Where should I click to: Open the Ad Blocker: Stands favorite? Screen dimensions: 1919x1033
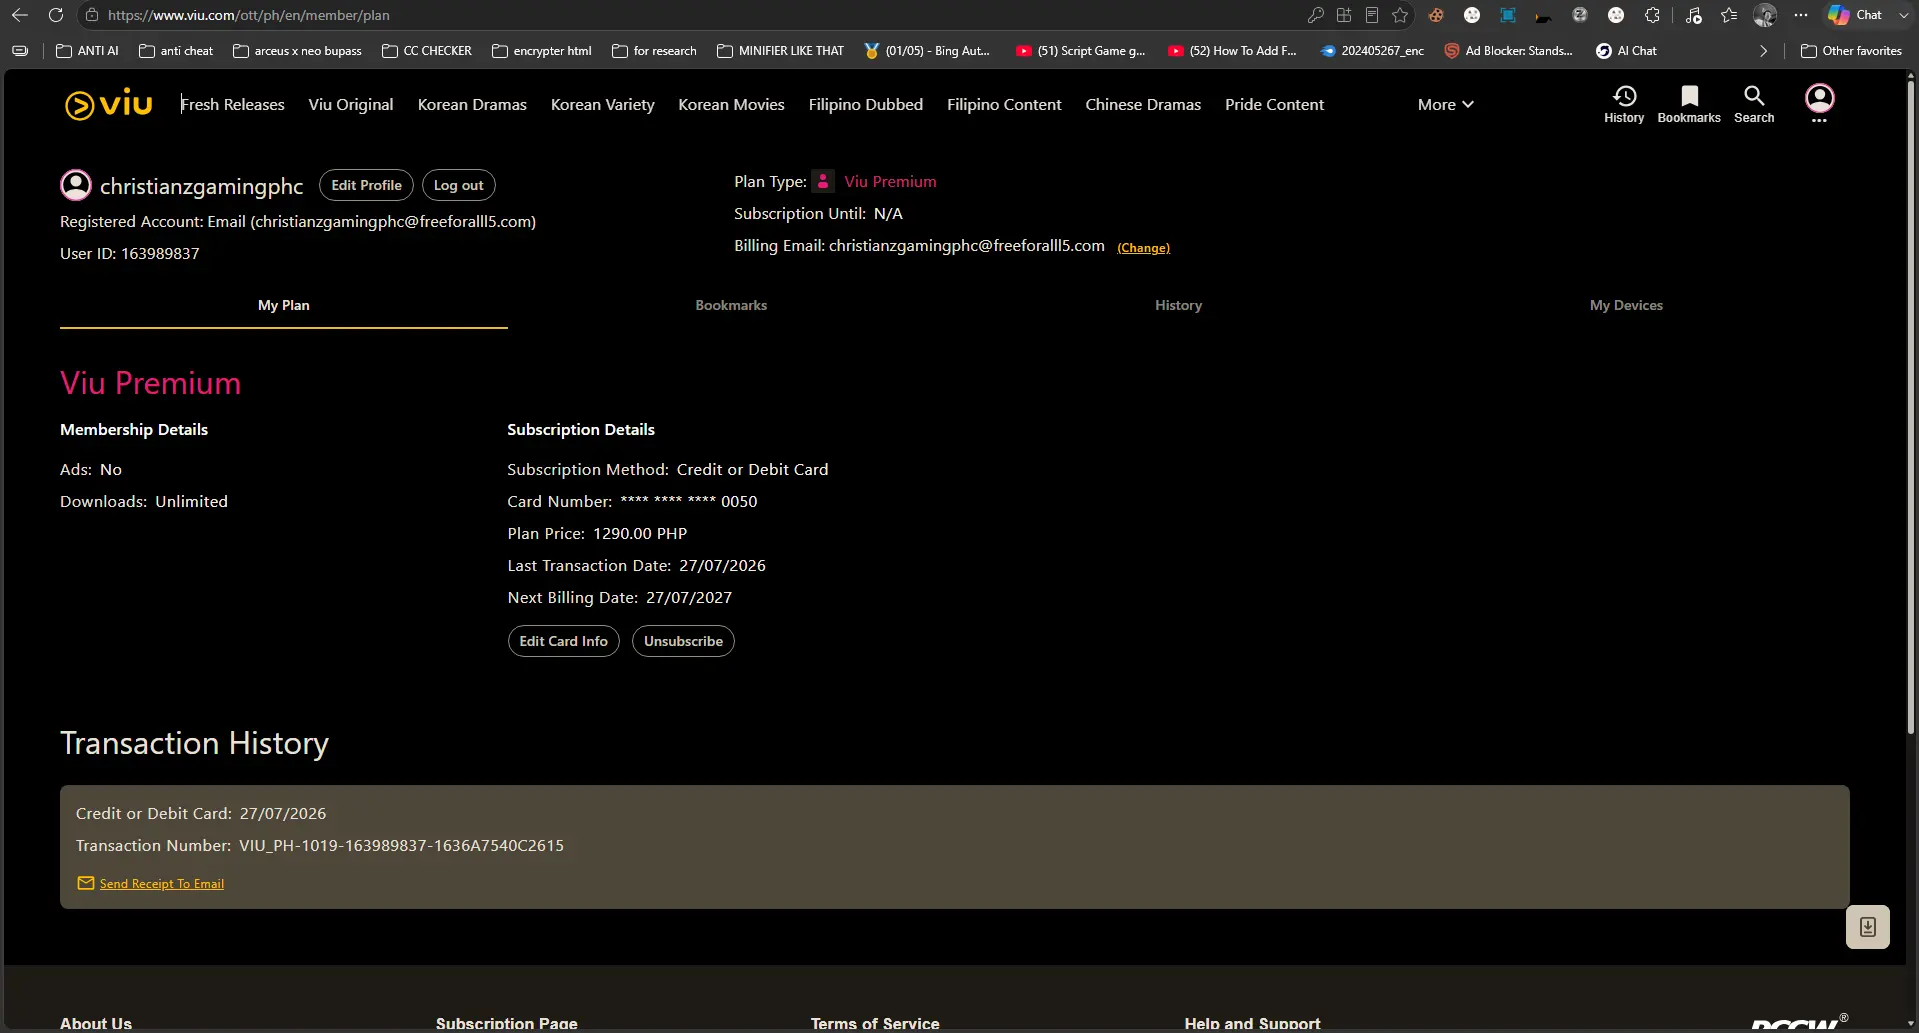coord(1508,51)
